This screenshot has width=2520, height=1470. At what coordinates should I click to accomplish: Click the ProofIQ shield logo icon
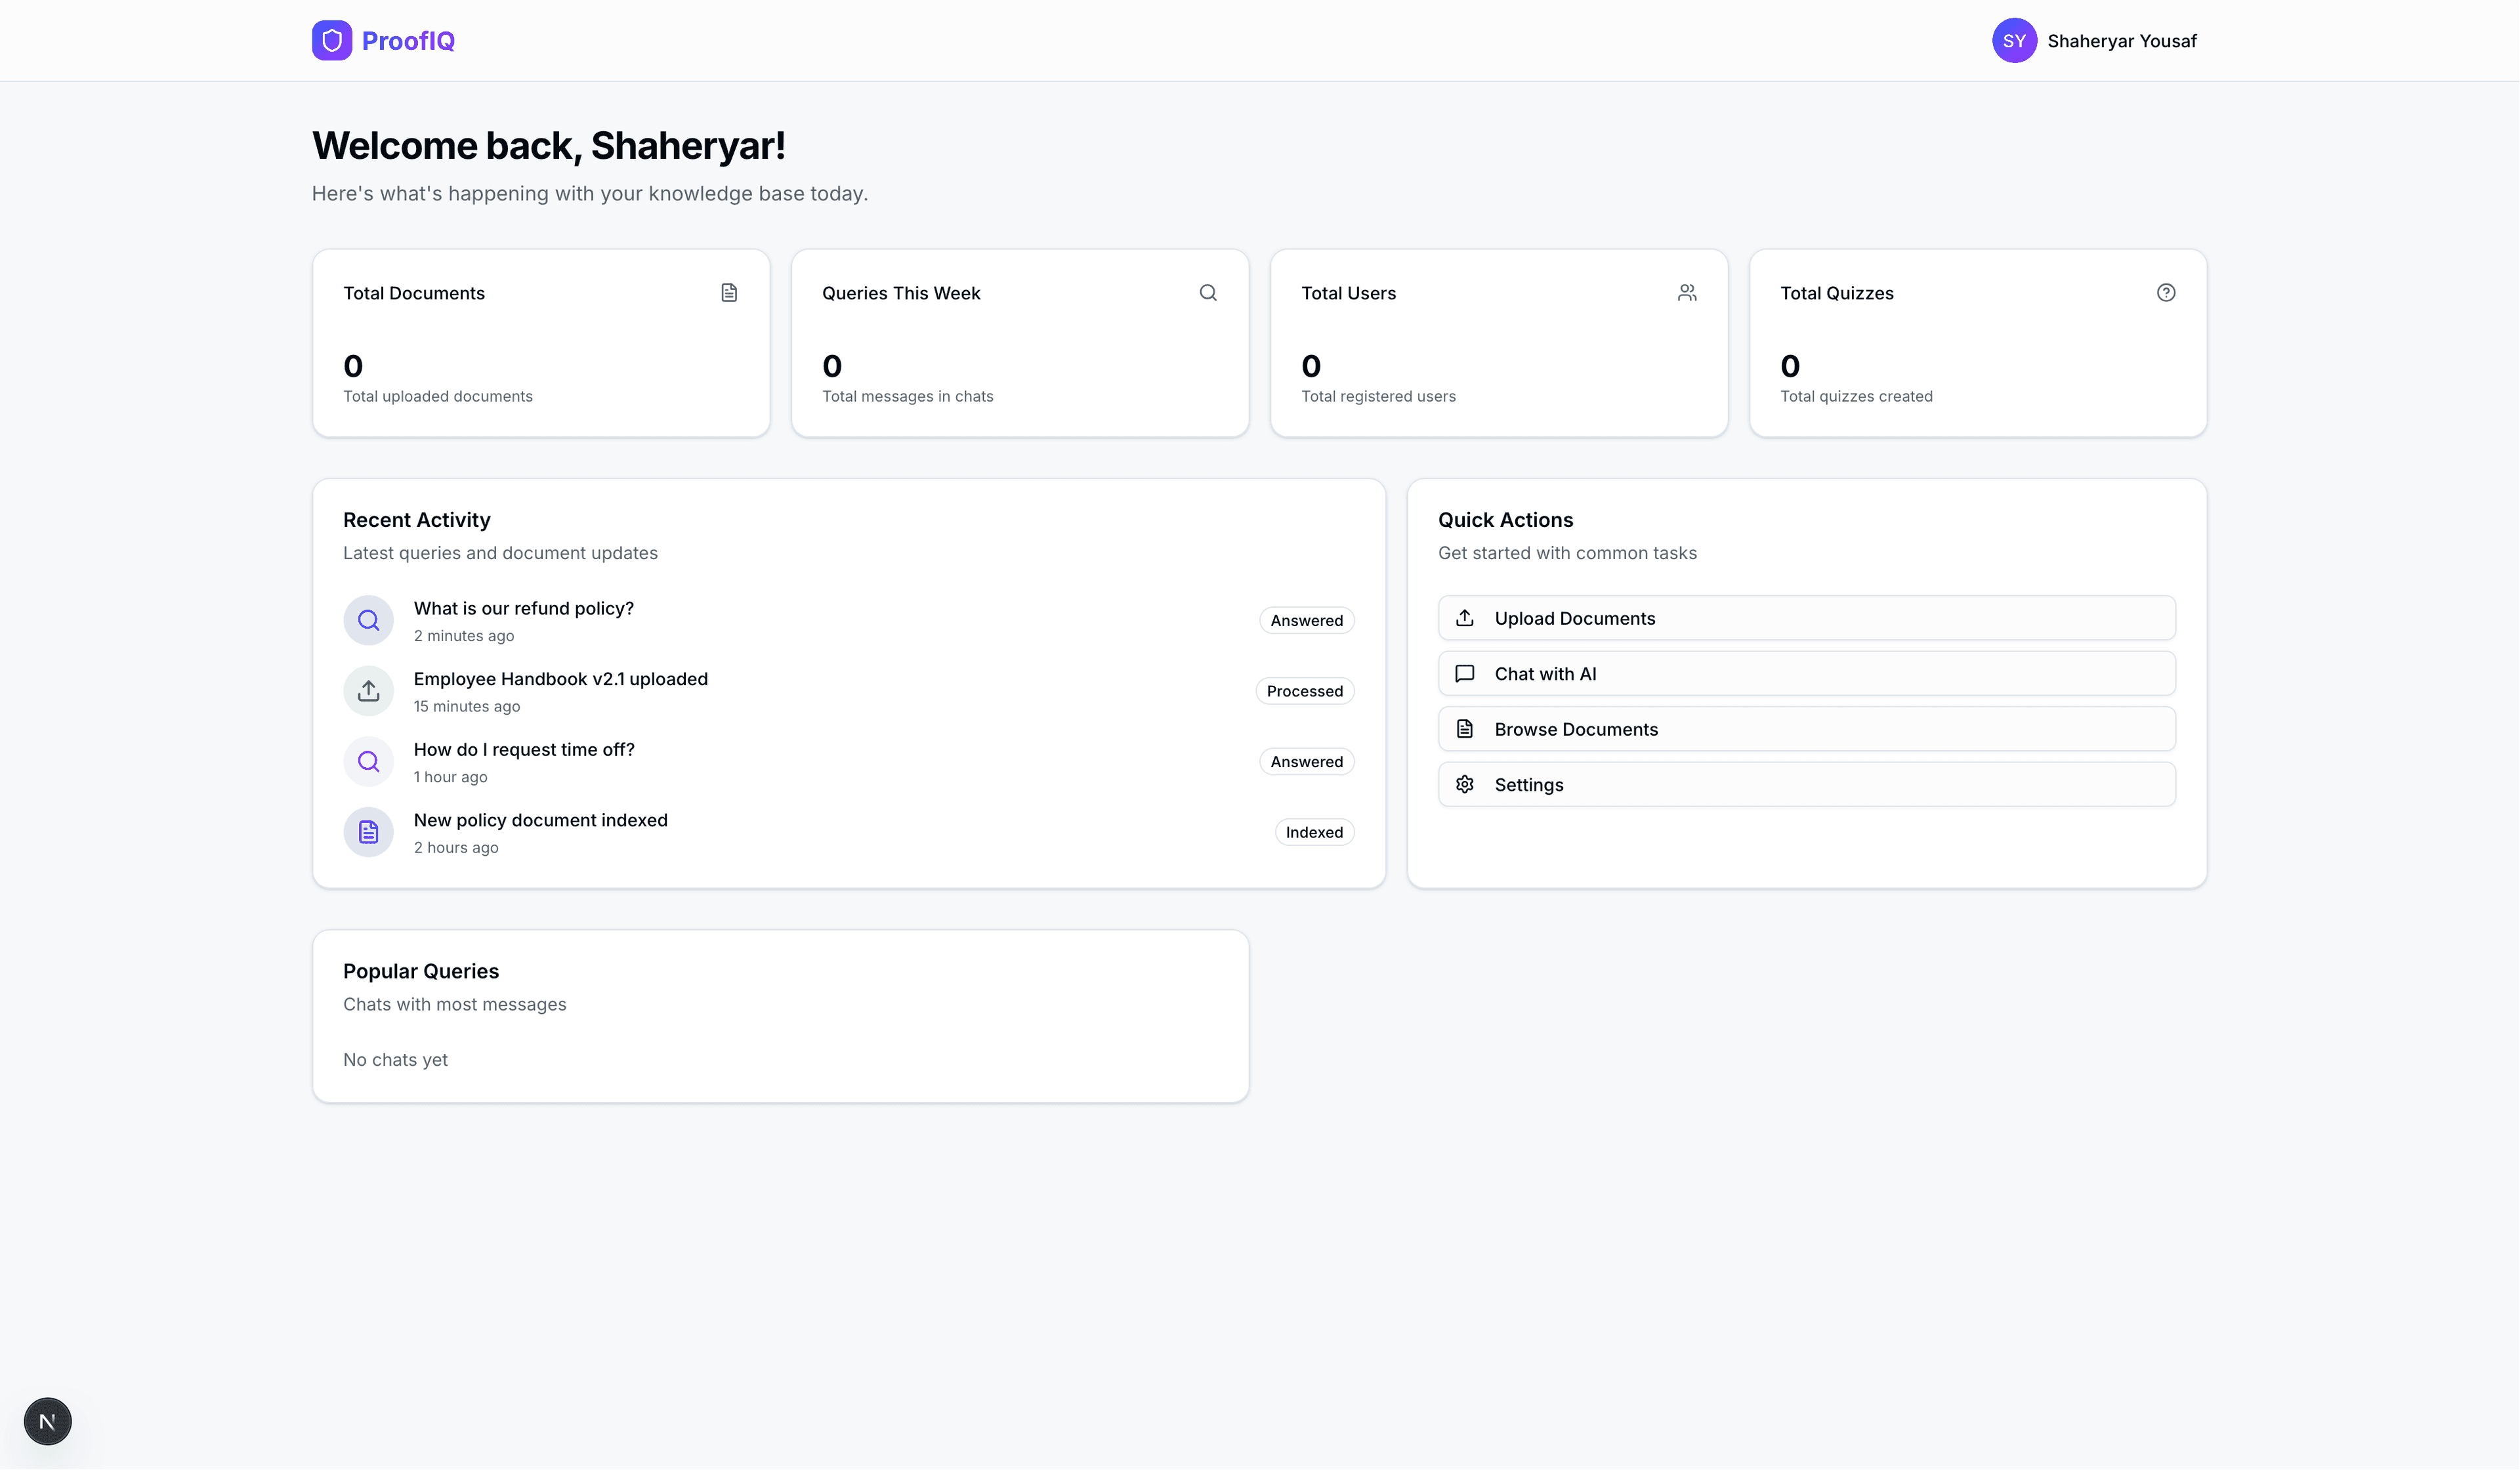coord(331,40)
